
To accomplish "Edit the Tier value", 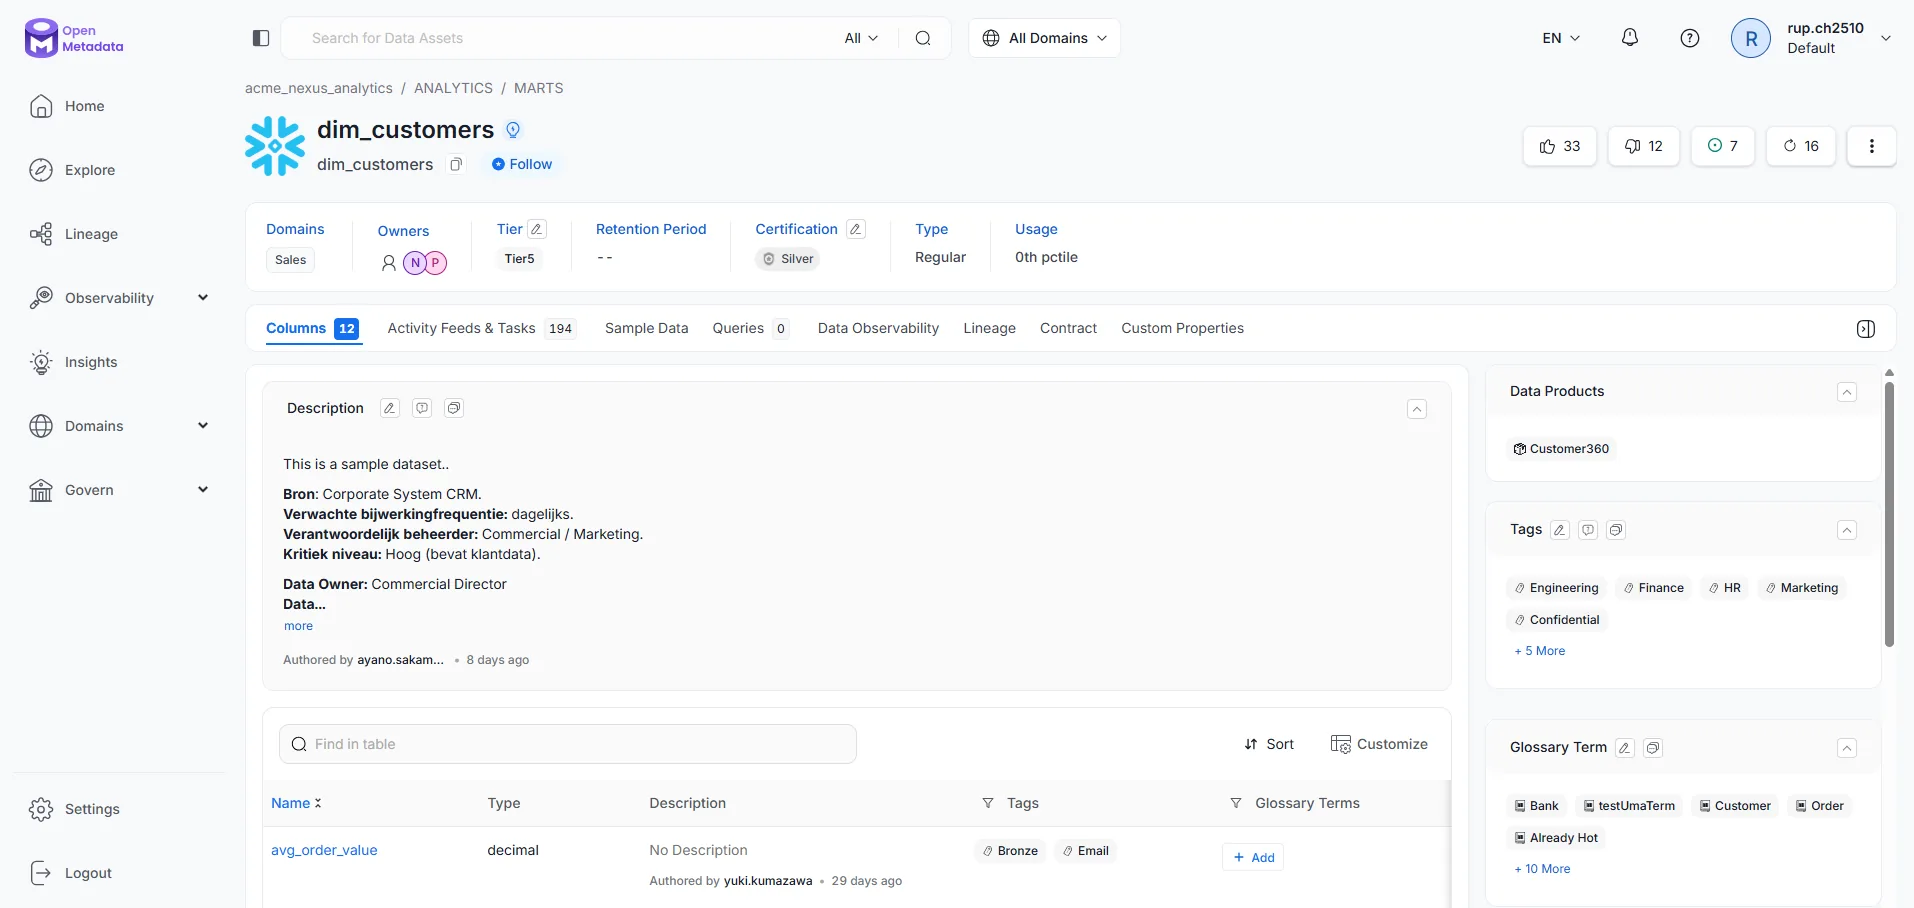I will pos(537,229).
